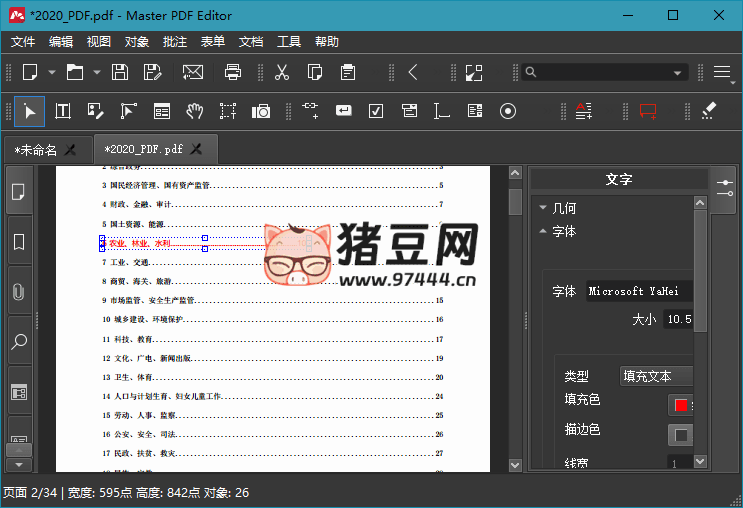Image resolution: width=743 pixels, height=508 pixels.
Task: Open the 工具 menu
Action: (x=289, y=42)
